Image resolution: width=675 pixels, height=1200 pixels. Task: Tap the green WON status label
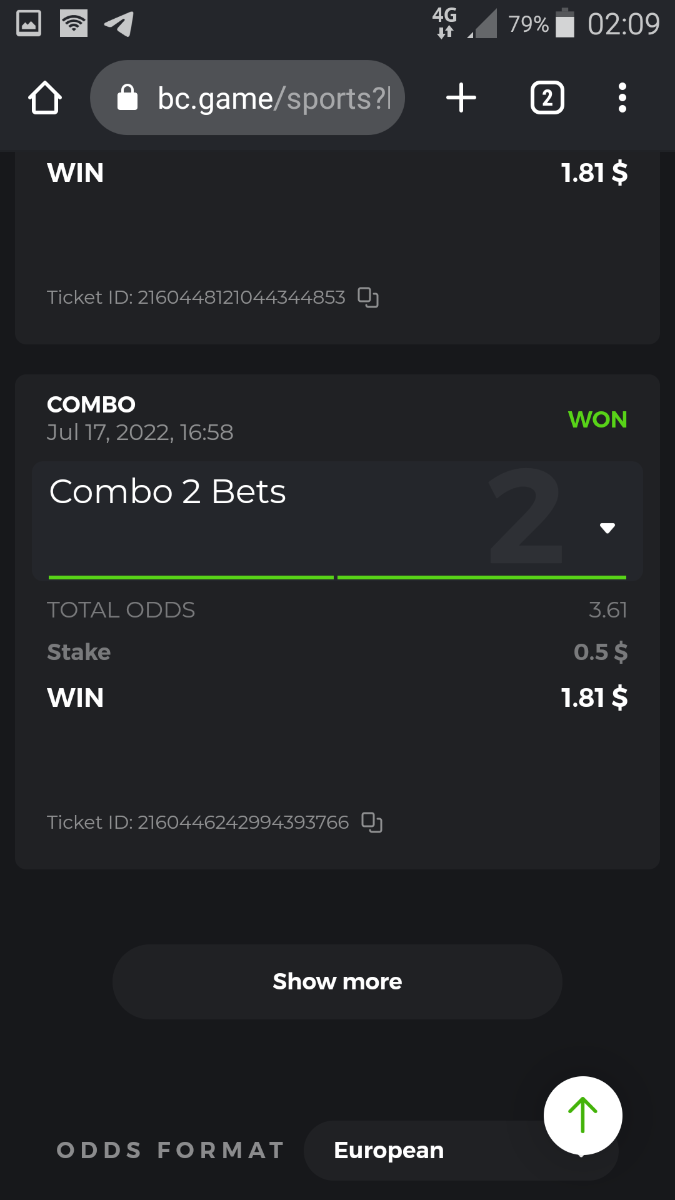click(x=597, y=420)
